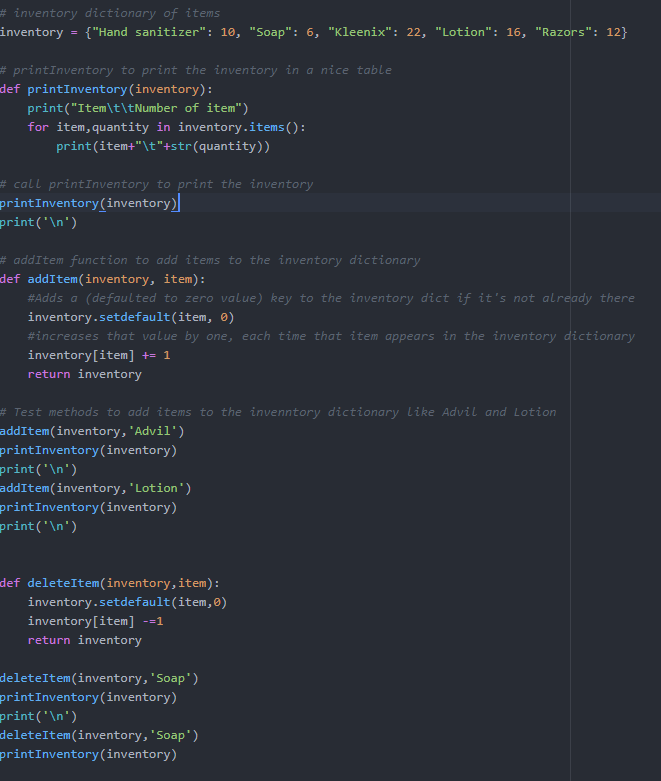Click the comment 'call printInventory to print the inventory'
Image resolution: width=661 pixels, height=781 pixels.
156,184
